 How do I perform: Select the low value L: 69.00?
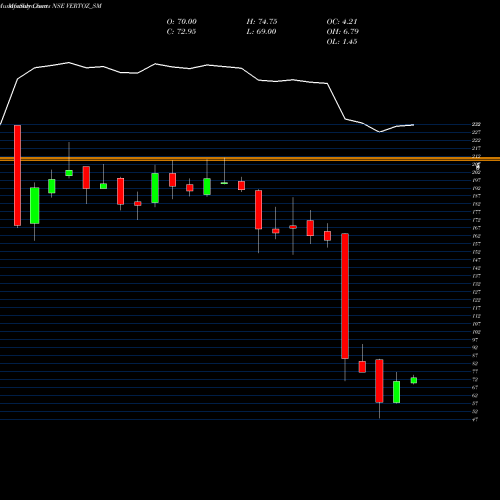pyautogui.click(x=261, y=32)
